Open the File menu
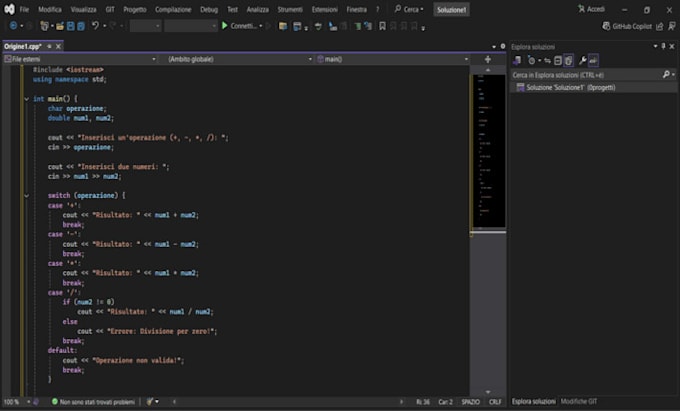The image size is (680, 411). [24, 9]
